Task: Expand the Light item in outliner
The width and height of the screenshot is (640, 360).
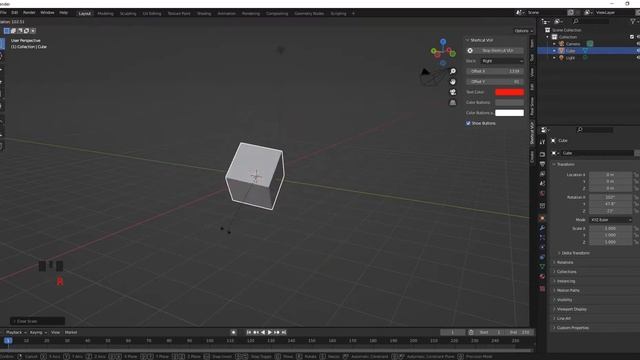Action: click(x=554, y=58)
